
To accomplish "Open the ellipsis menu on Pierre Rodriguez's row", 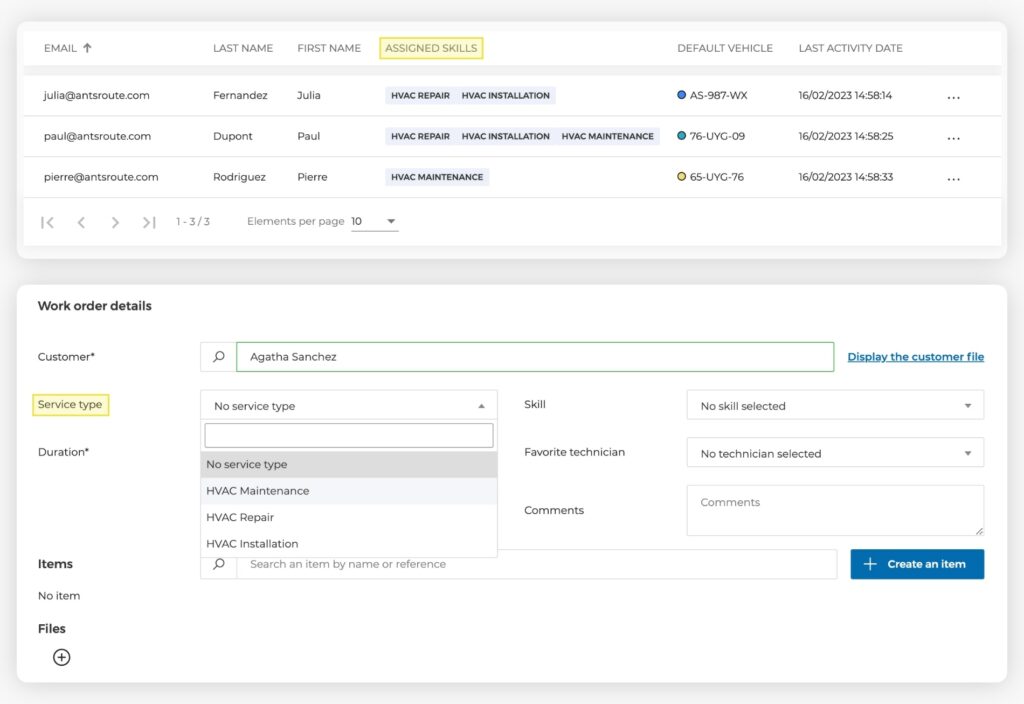I will point(953,176).
